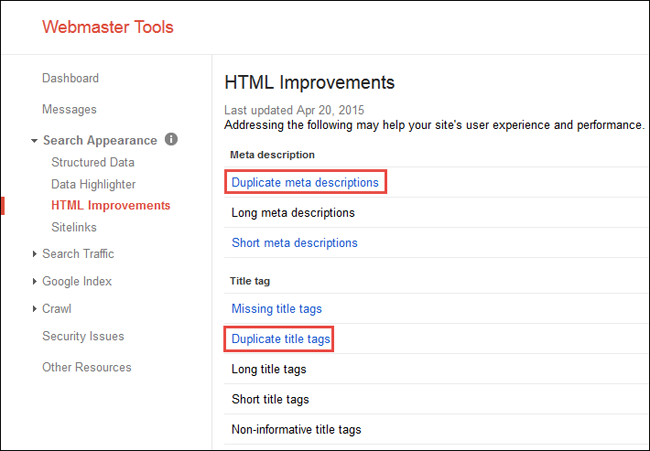The image size is (650, 451).
Task: Click the Non-informative title tags row
Action: (x=437, y=429)
